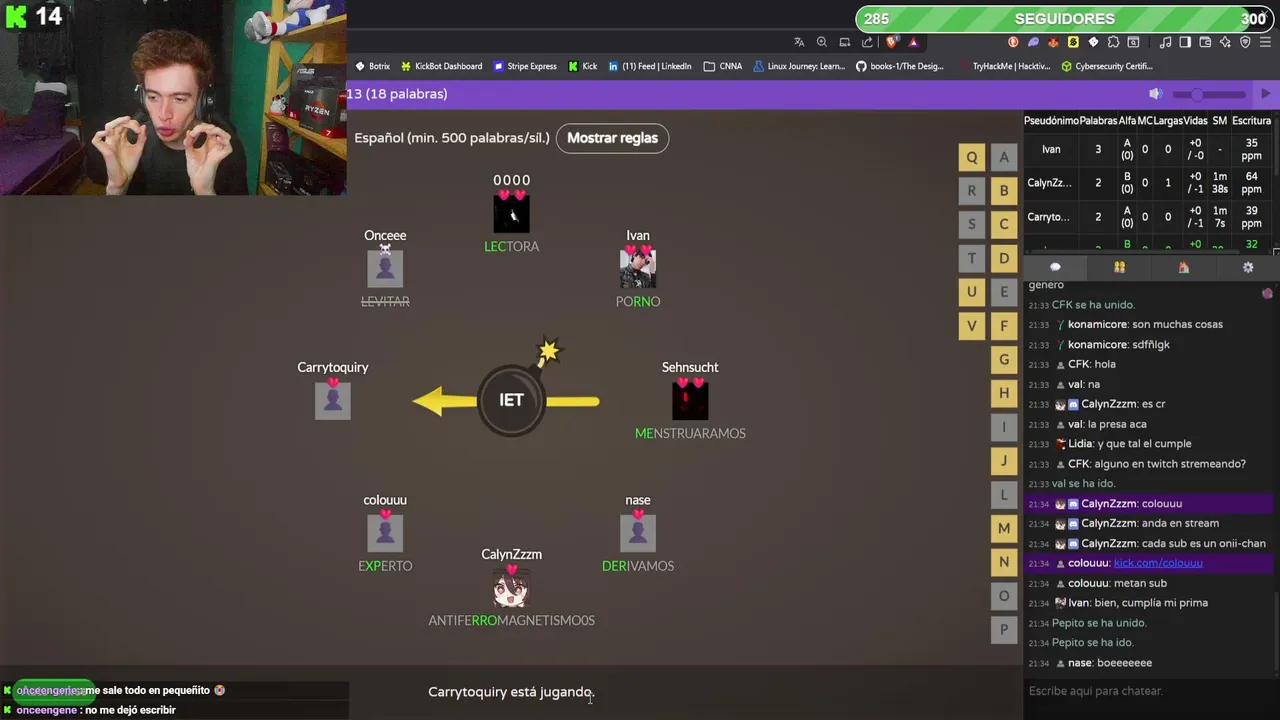Open the Leo AI sparkle icon
The height and width of the screenshot is (720, 1280).
(1225, 42)
